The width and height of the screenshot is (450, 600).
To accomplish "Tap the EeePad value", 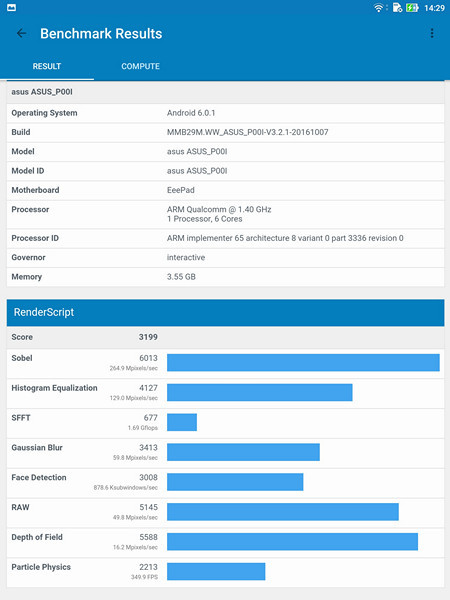I will (181, 190).
